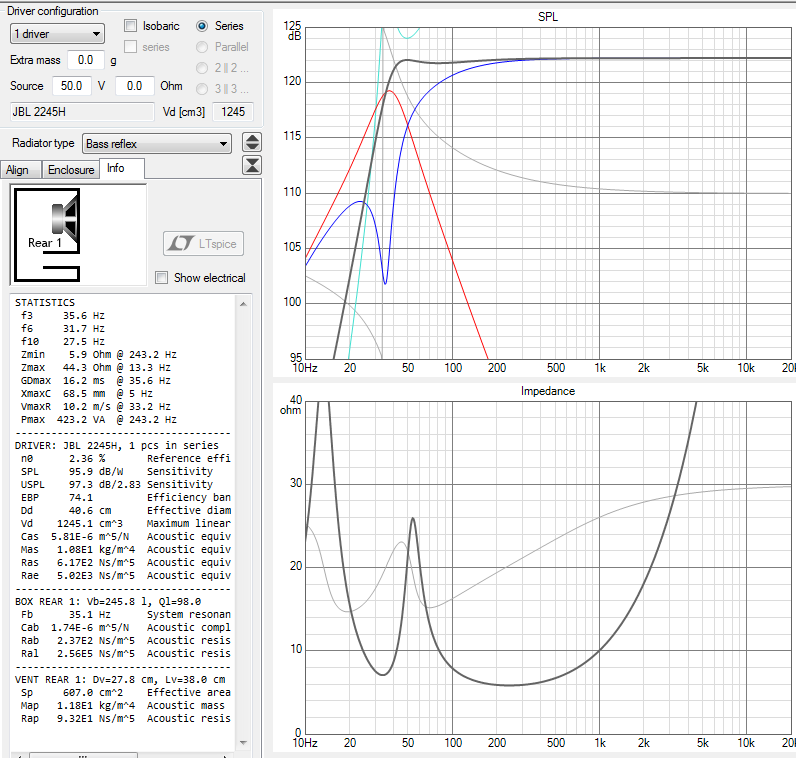Screen dimensions: 796x758
Task: Toggle the isobaric series checkbox
Action: 131,47
